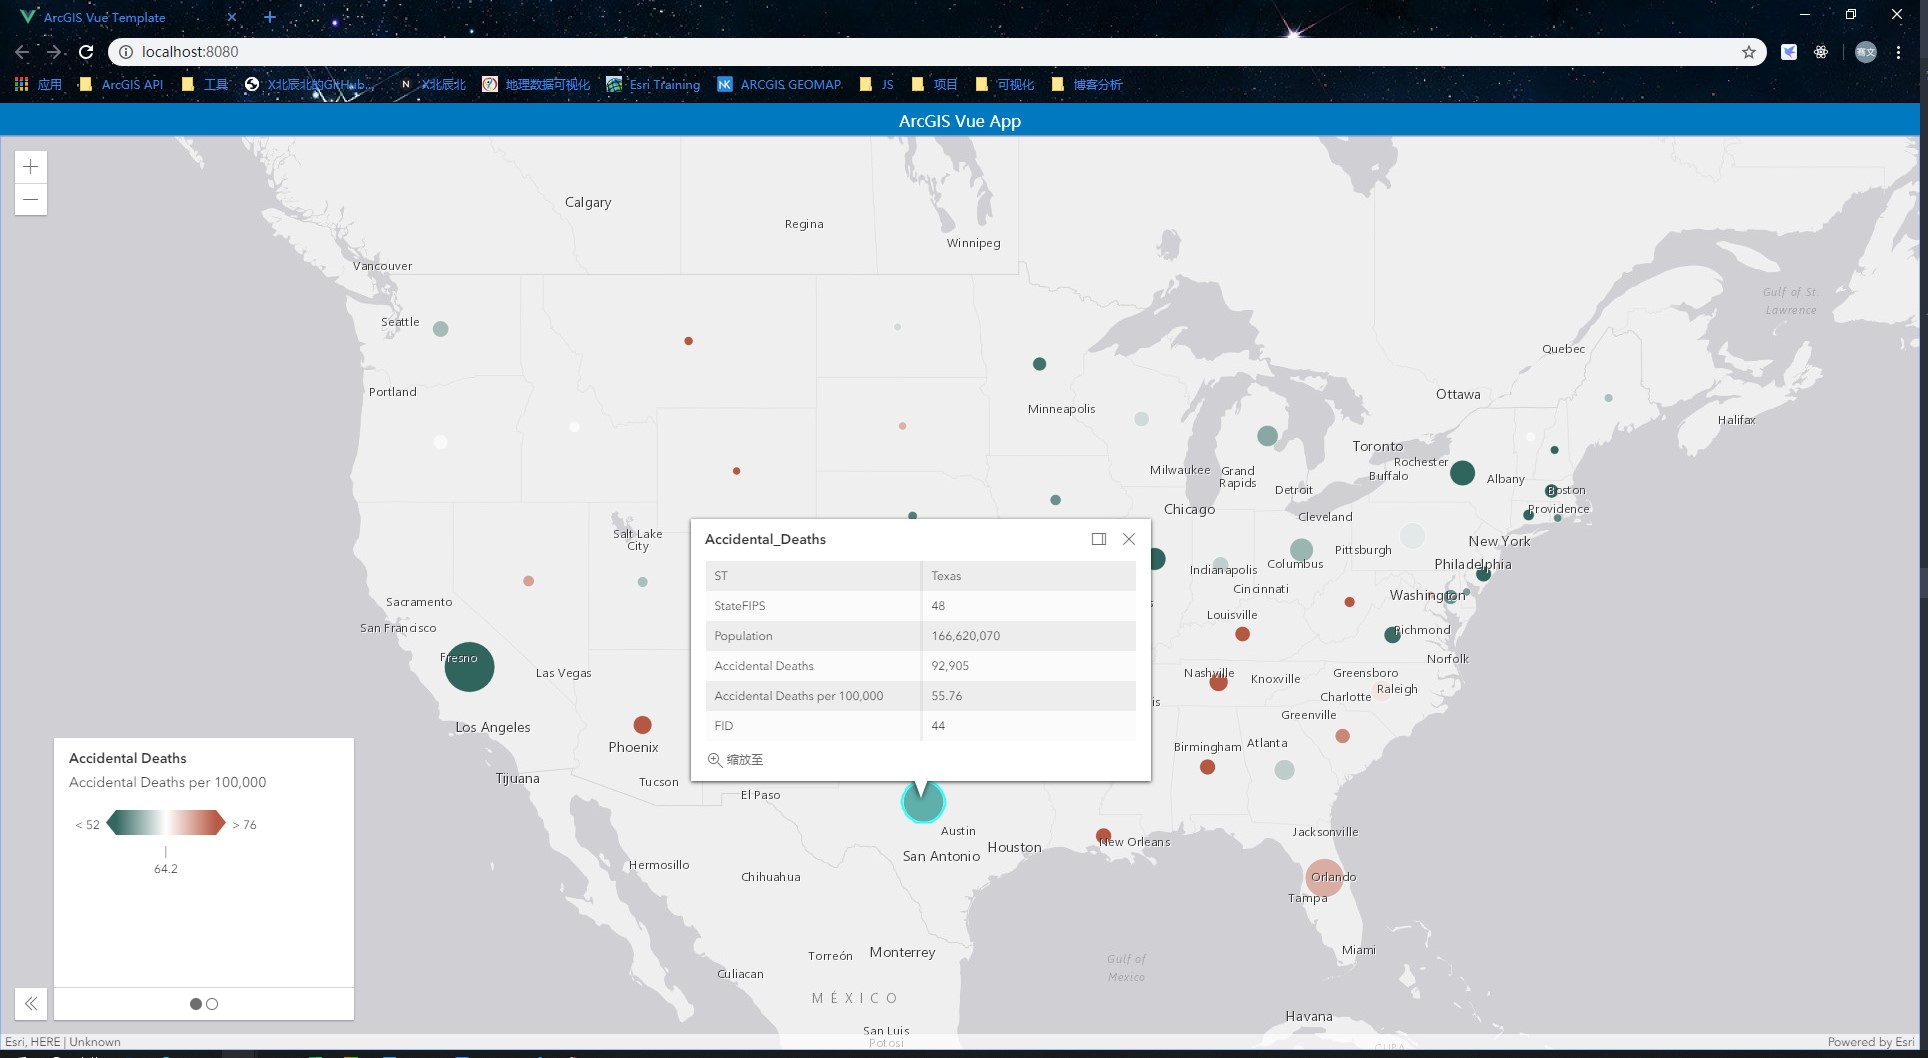Screen dimensions: 1928x1058
Task: Open the Apps (应用) bookmark shortcut
Action: 38,84
